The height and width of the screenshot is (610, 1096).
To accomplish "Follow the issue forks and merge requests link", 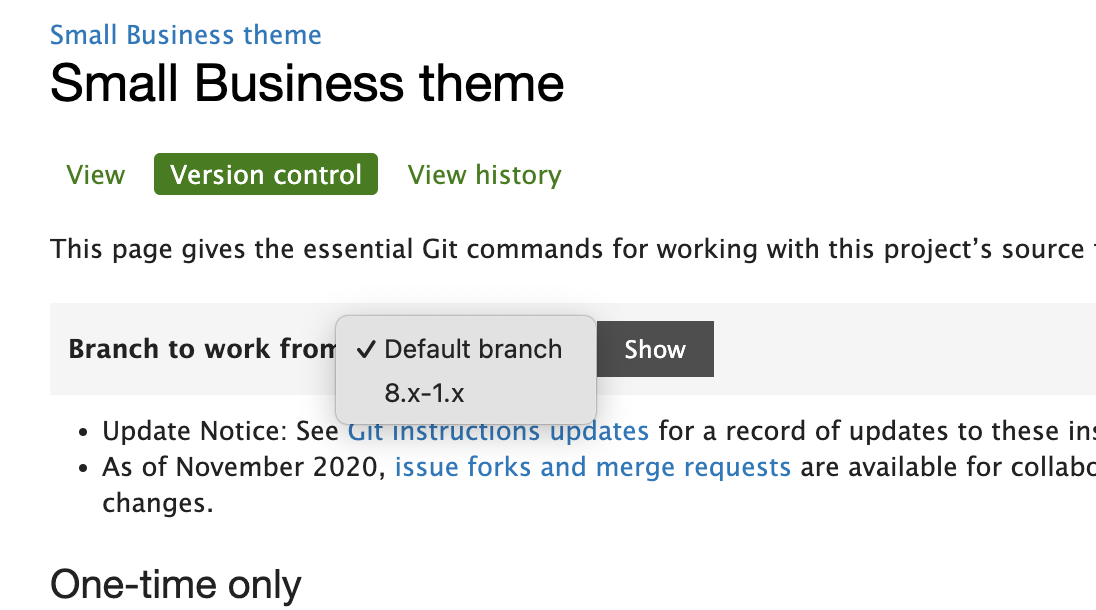I will click(x=593, y=466).
